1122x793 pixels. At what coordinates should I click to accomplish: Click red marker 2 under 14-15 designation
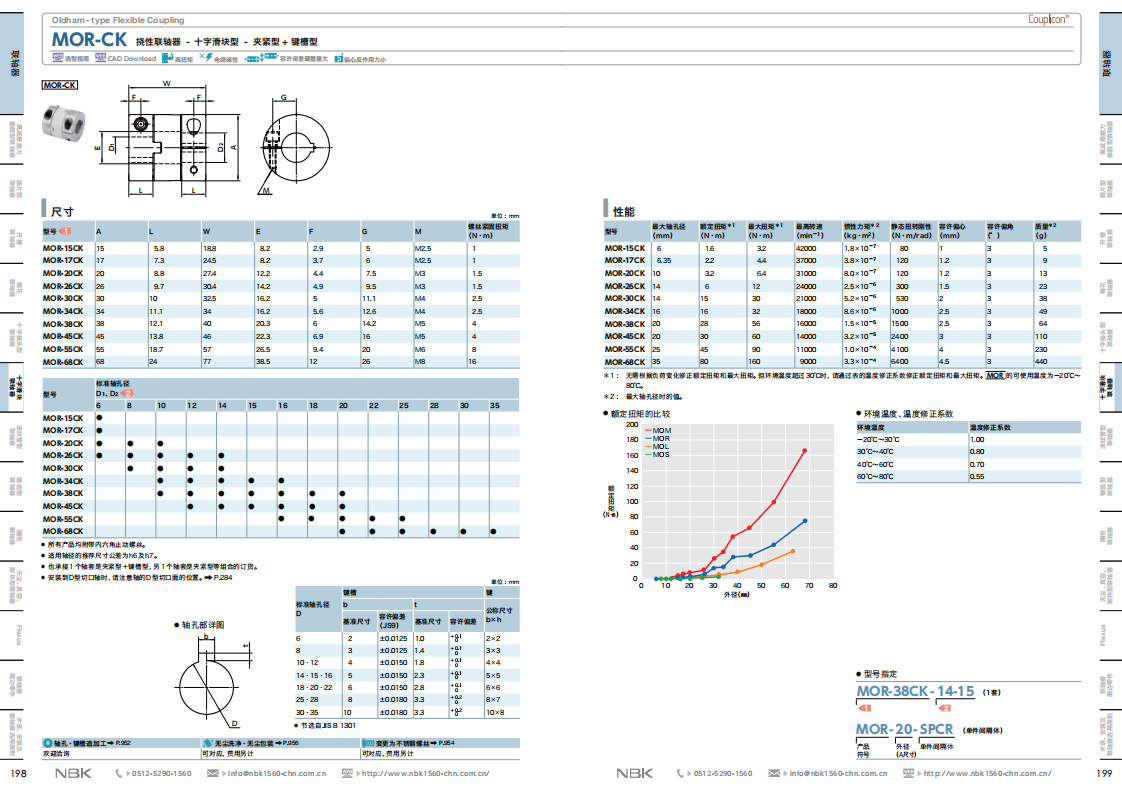[x=945, y=708]
